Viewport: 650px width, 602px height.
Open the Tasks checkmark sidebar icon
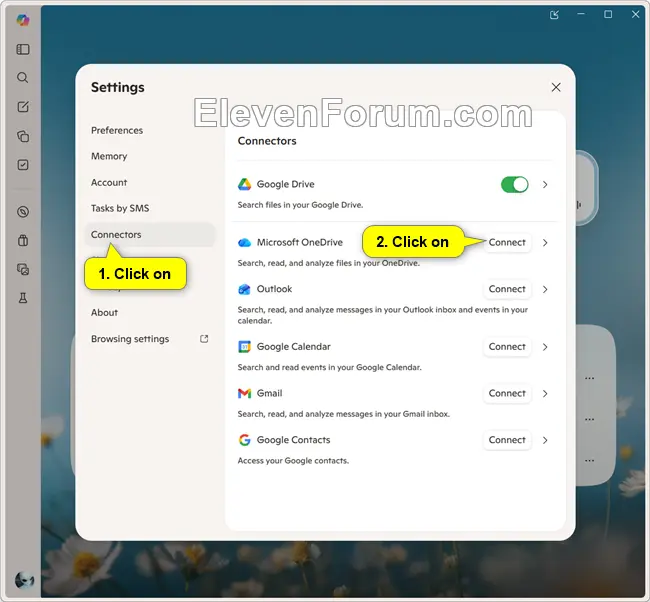(x=23, y=165)
